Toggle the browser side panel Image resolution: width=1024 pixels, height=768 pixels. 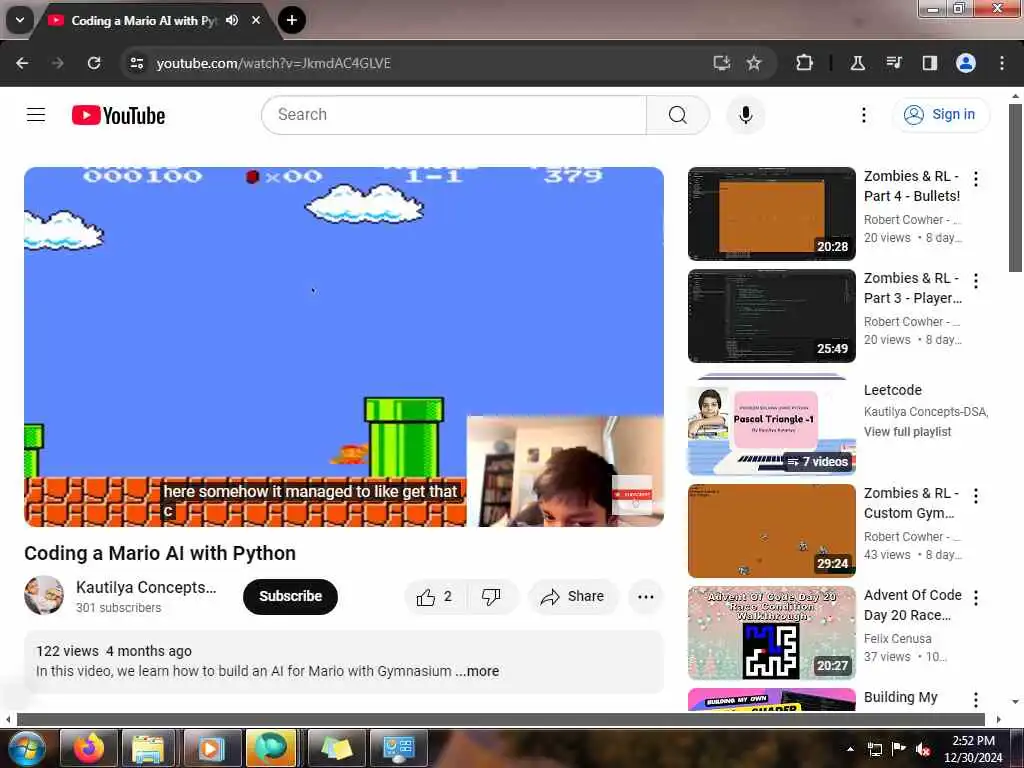click(929, 63)
